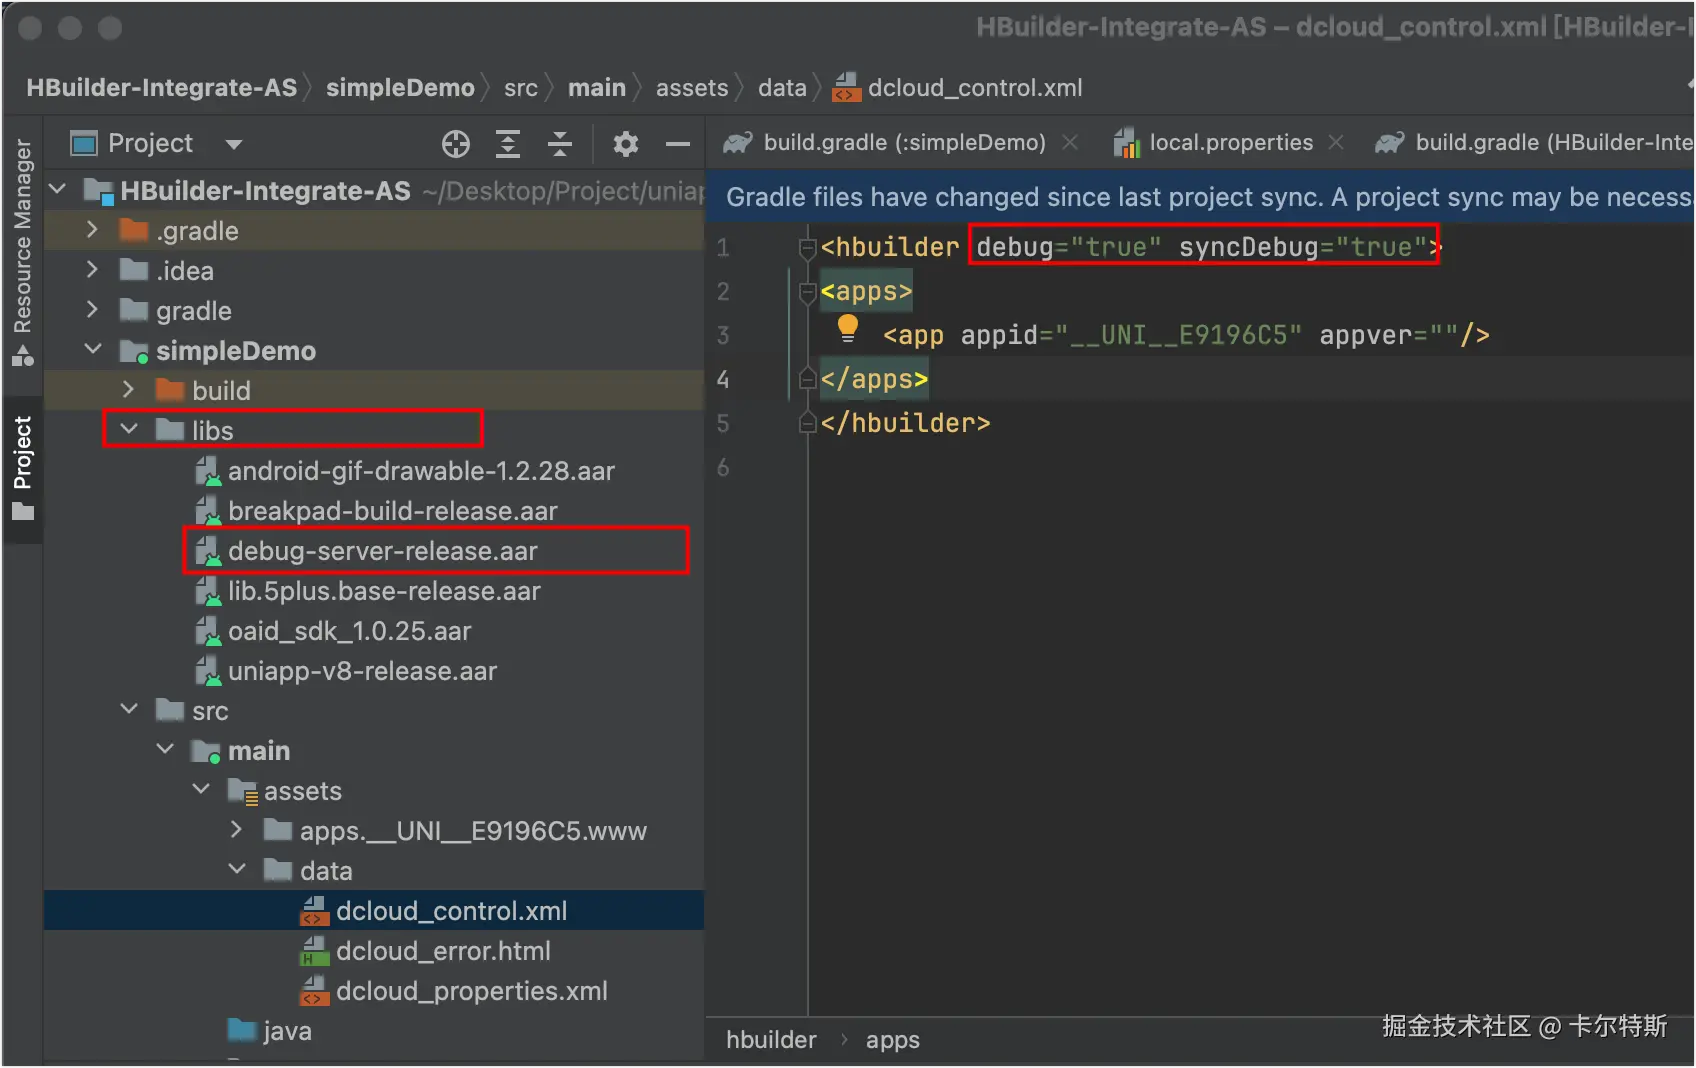This screenshot has height=1068, width=1696.
Task: Click the hbuilder editor breadcrumb
Action: (771, 1040)
